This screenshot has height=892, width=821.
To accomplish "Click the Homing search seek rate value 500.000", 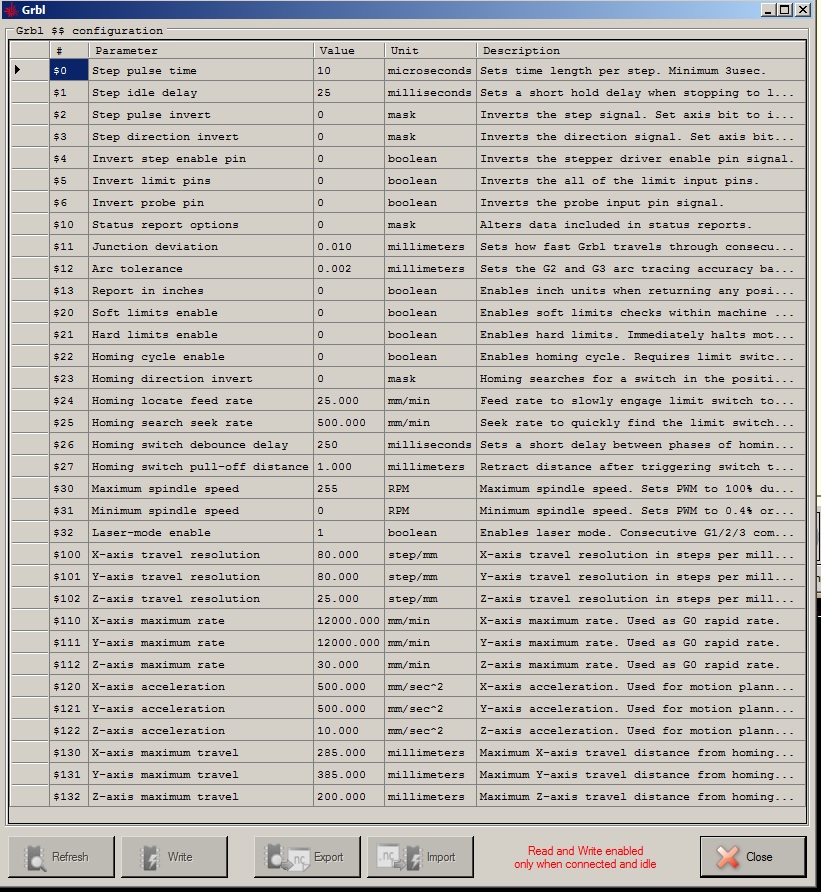I will pos(349,422).
